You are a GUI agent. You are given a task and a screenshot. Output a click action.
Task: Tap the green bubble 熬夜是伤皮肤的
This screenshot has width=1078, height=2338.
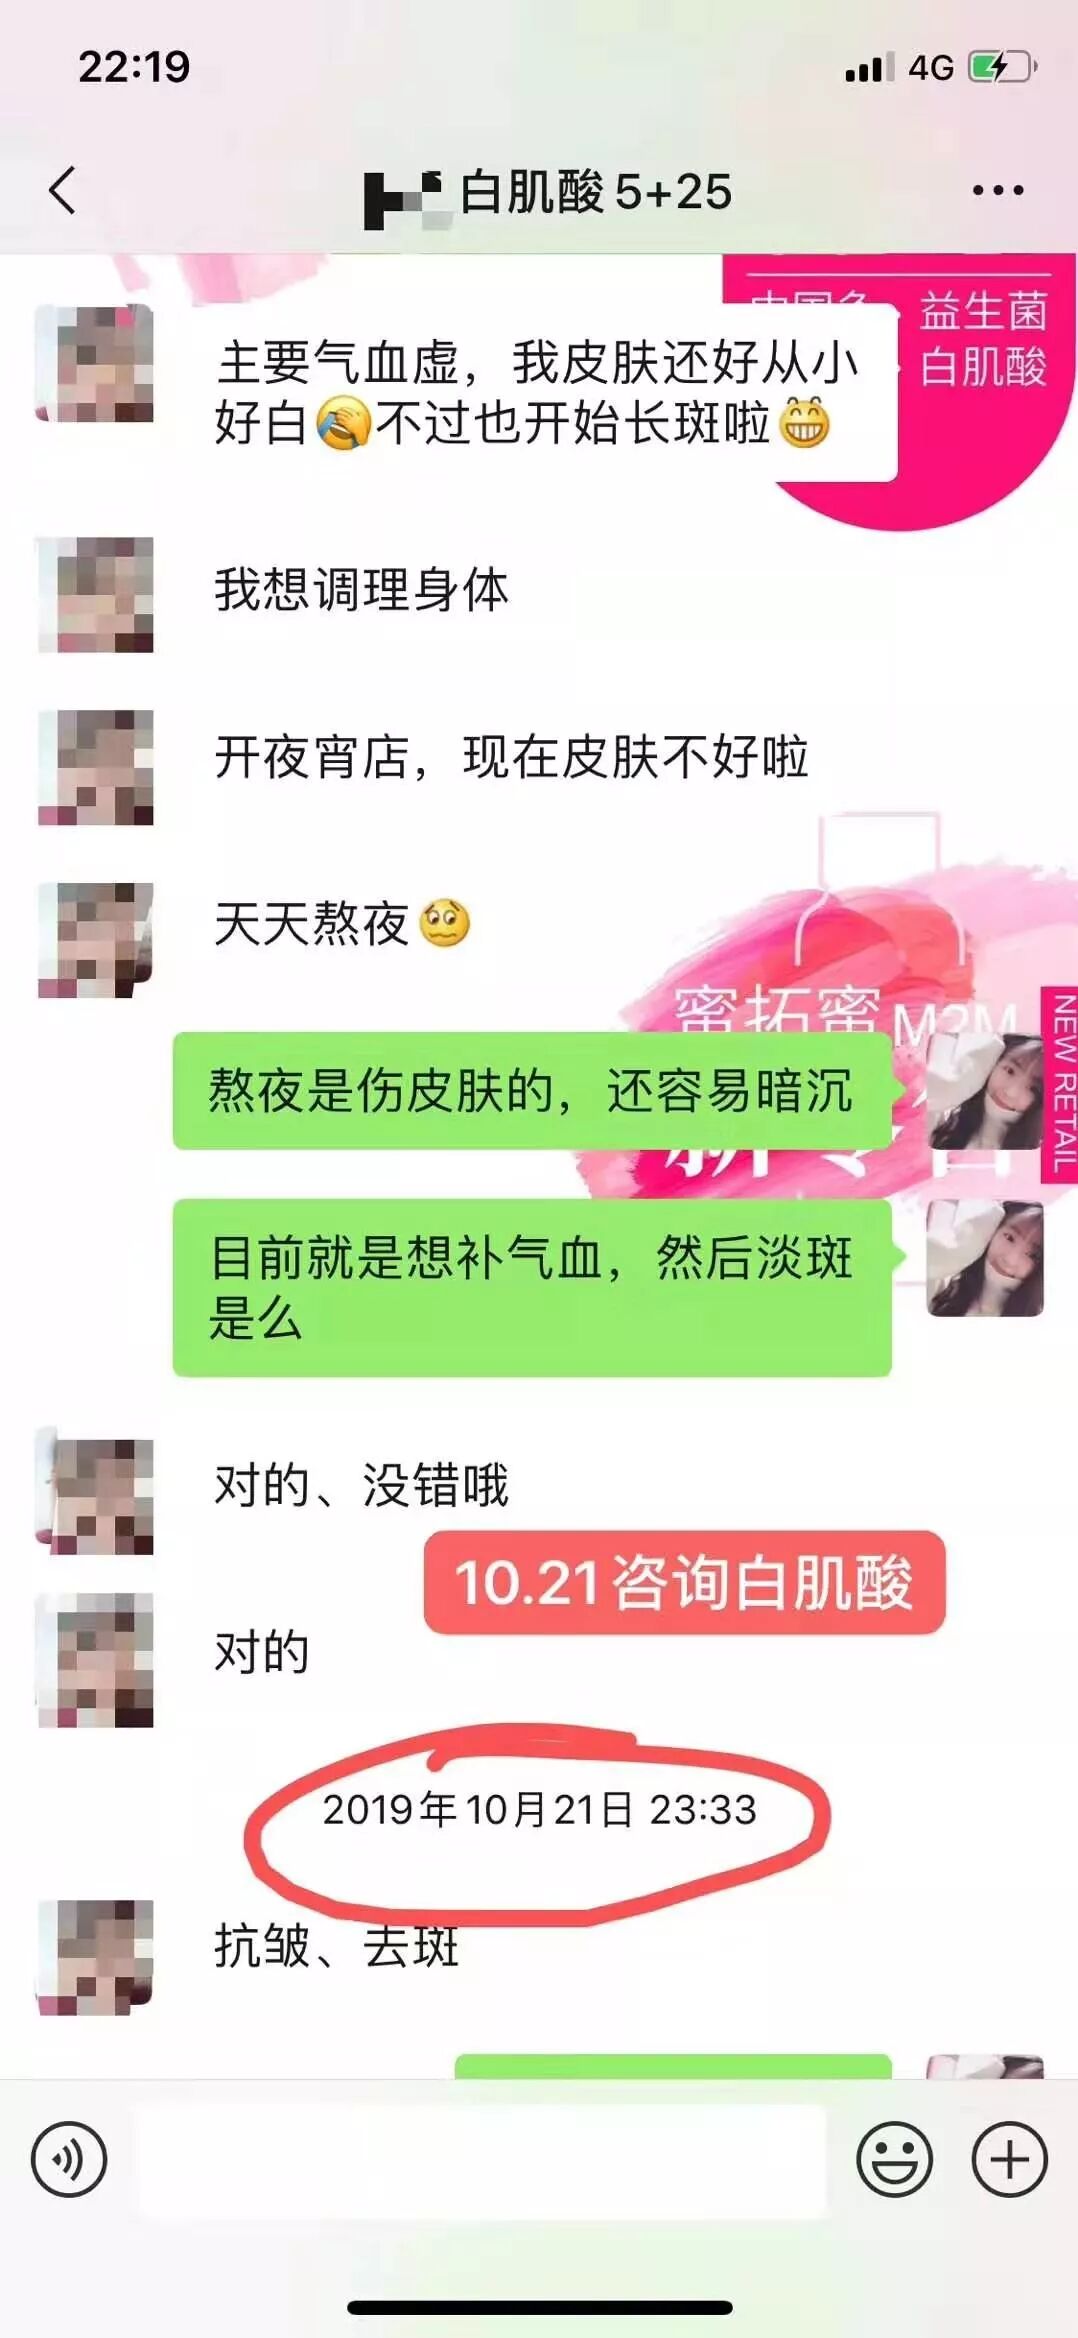pyautogui.click(x=532, y=1091)
